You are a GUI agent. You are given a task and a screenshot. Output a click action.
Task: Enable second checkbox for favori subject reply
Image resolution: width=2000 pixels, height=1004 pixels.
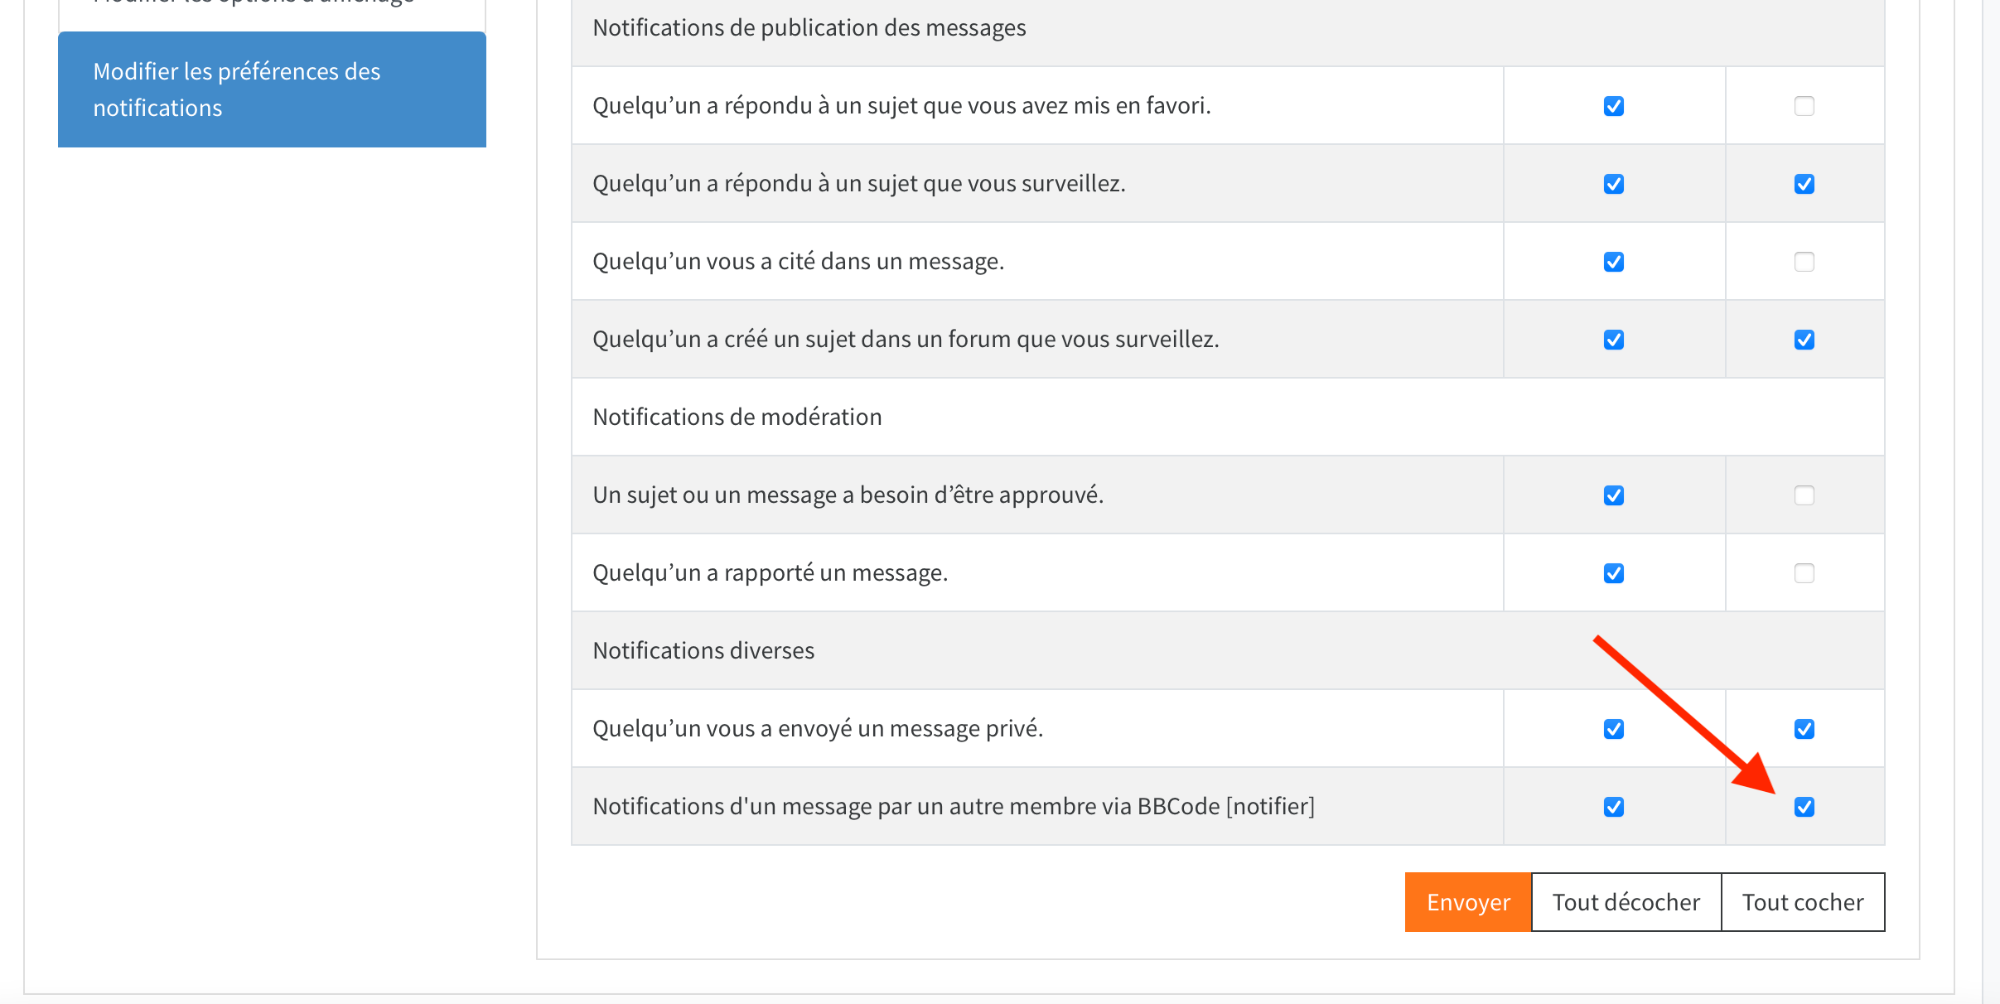1804,106
